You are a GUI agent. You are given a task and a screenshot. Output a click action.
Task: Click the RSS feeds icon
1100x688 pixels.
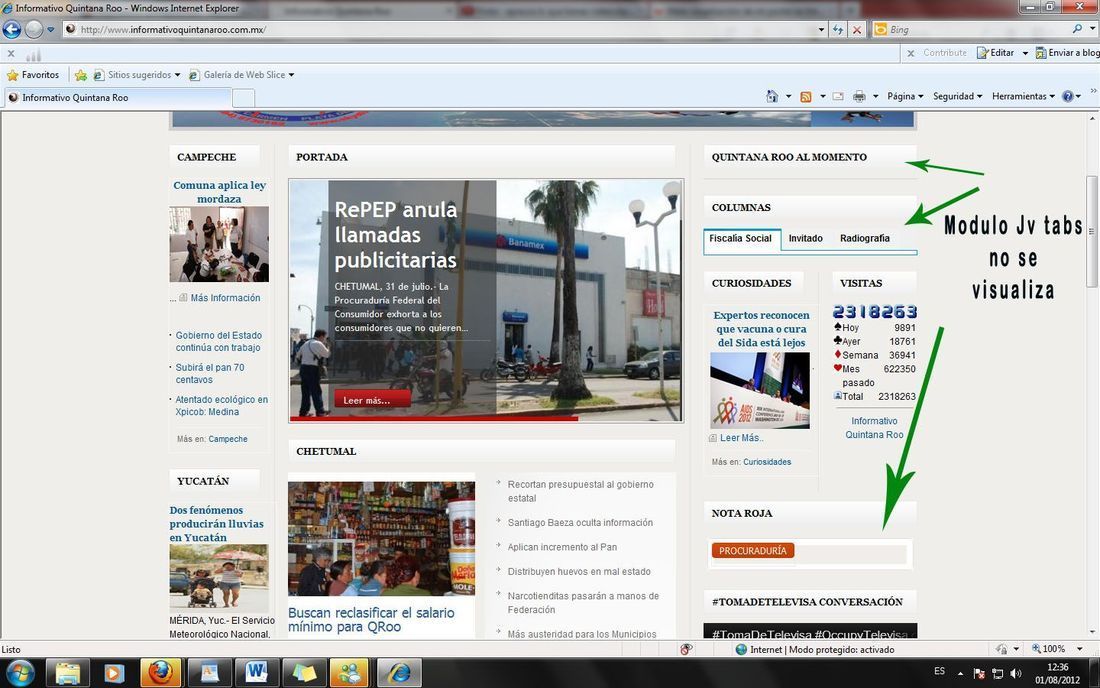click(x=806, y=96)
